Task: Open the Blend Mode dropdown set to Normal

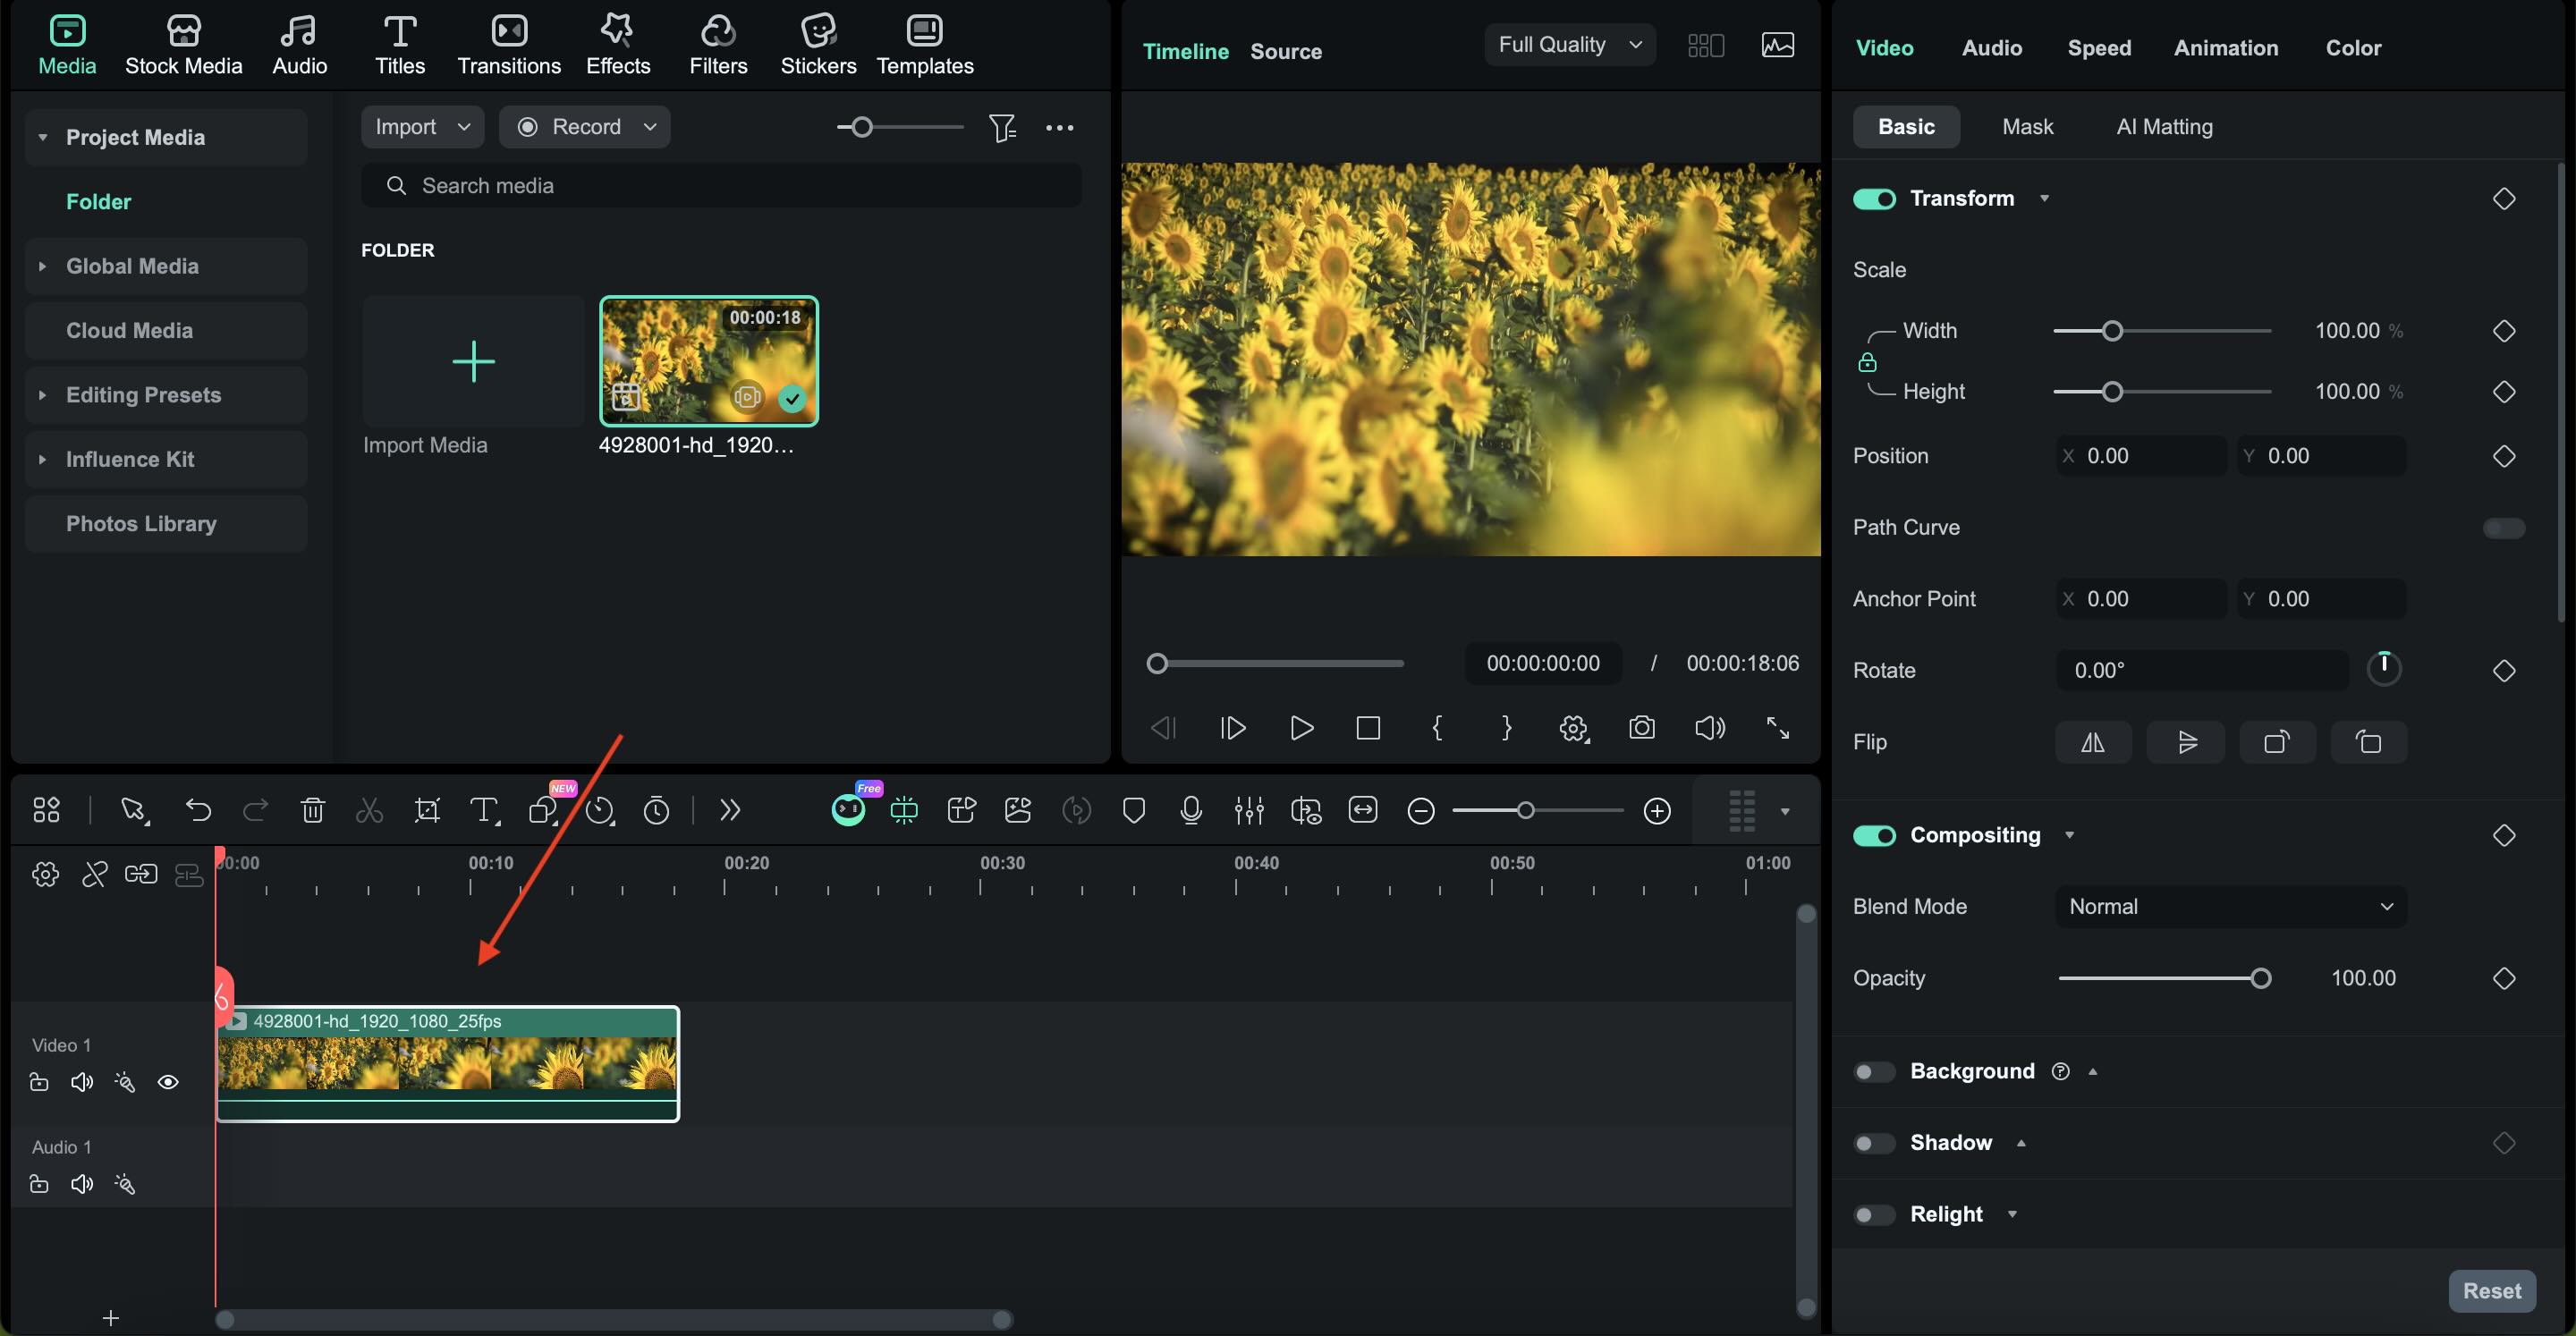Action: click(2232, 906)
